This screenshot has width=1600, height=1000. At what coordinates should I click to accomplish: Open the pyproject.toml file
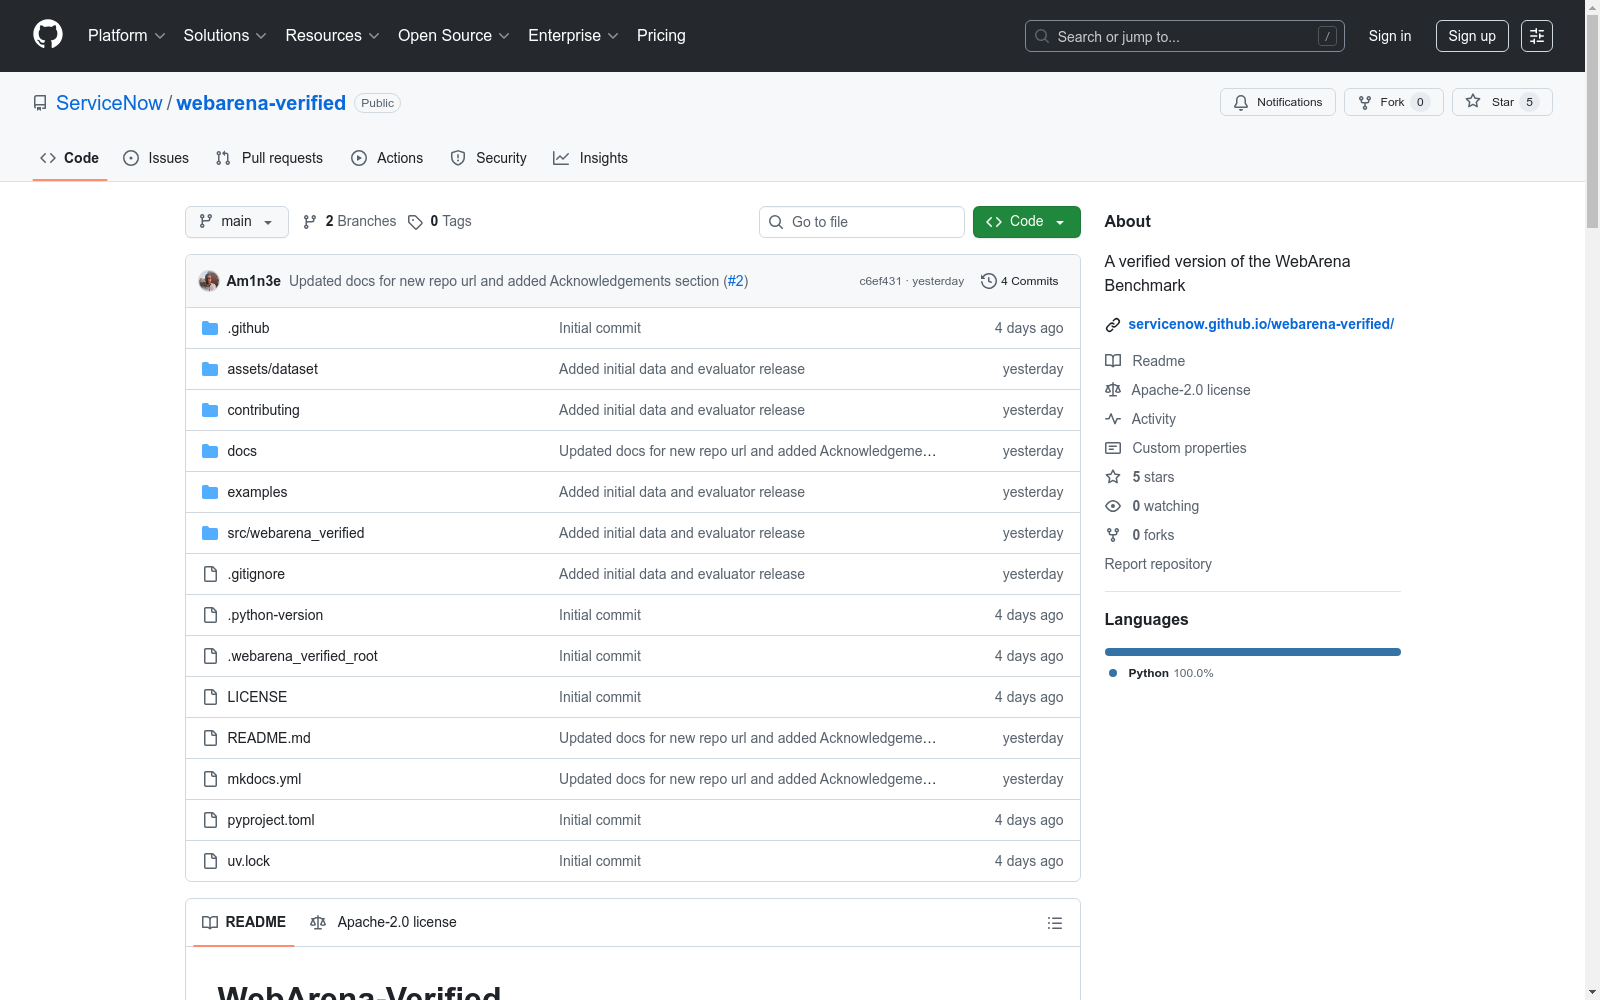tap(271, 820)
